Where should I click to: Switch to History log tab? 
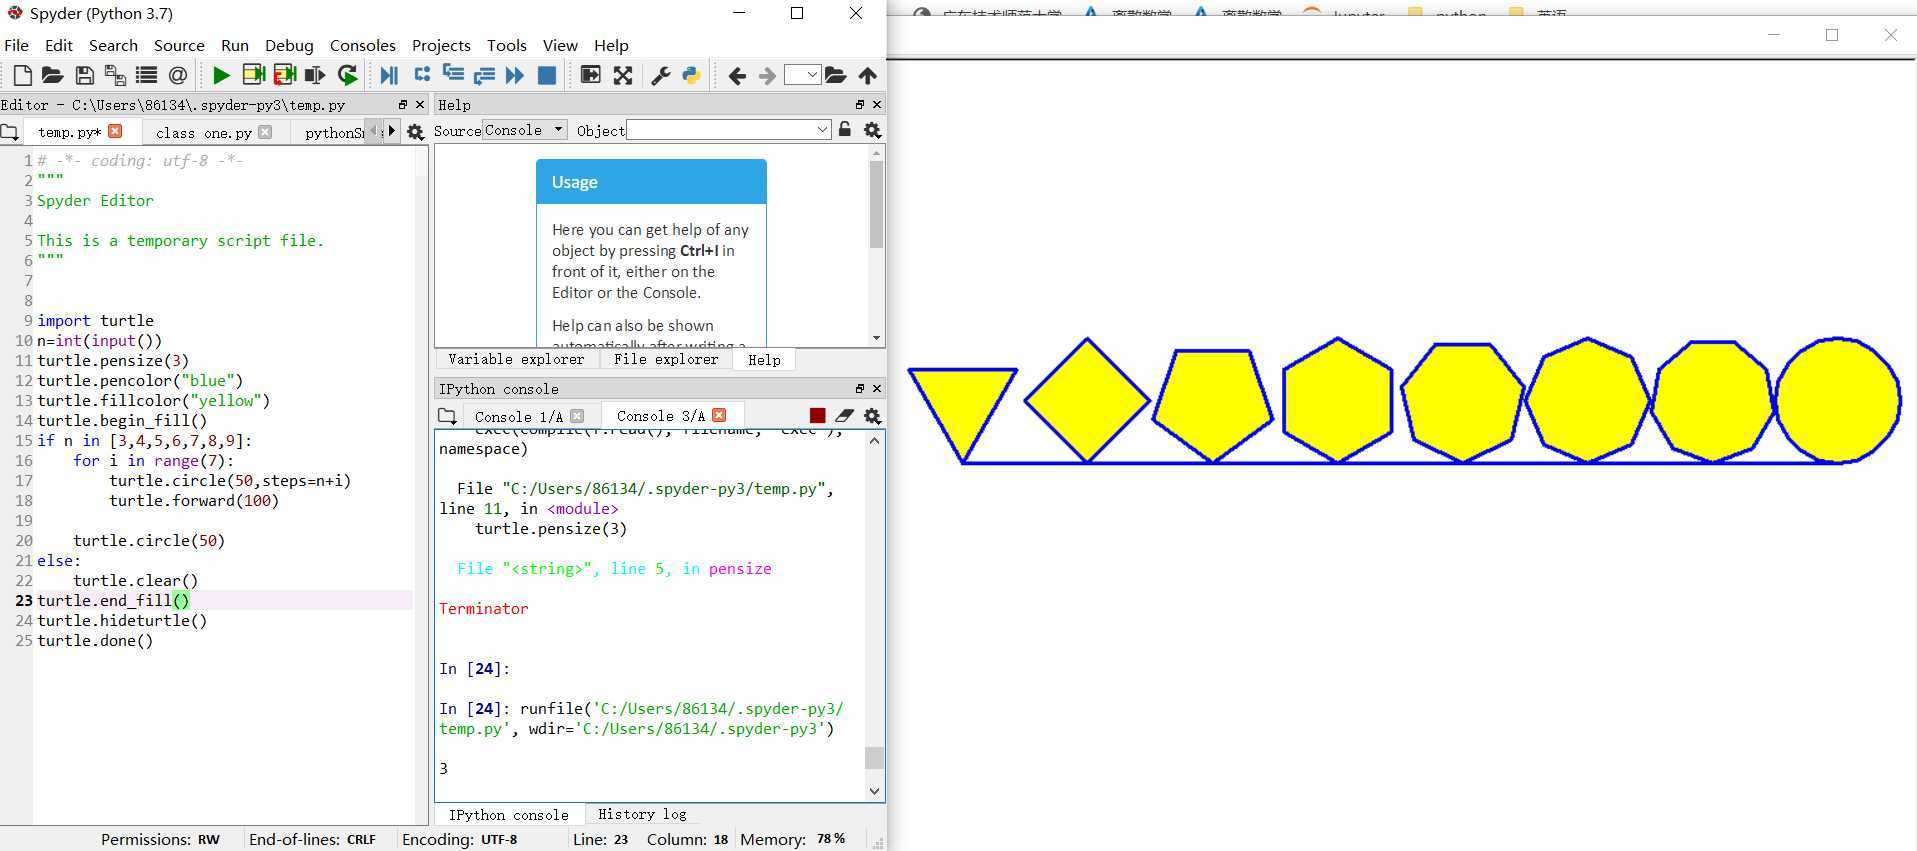[642, 814]
